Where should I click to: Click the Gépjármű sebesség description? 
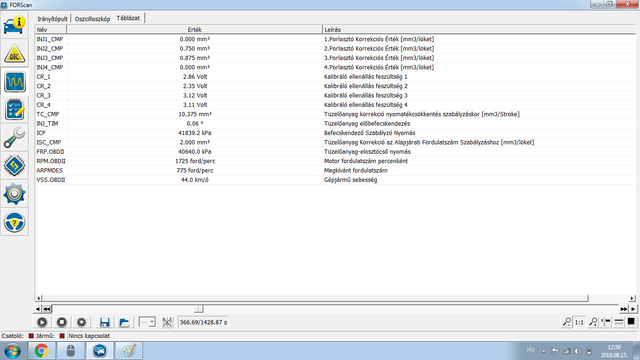(351, 180)
